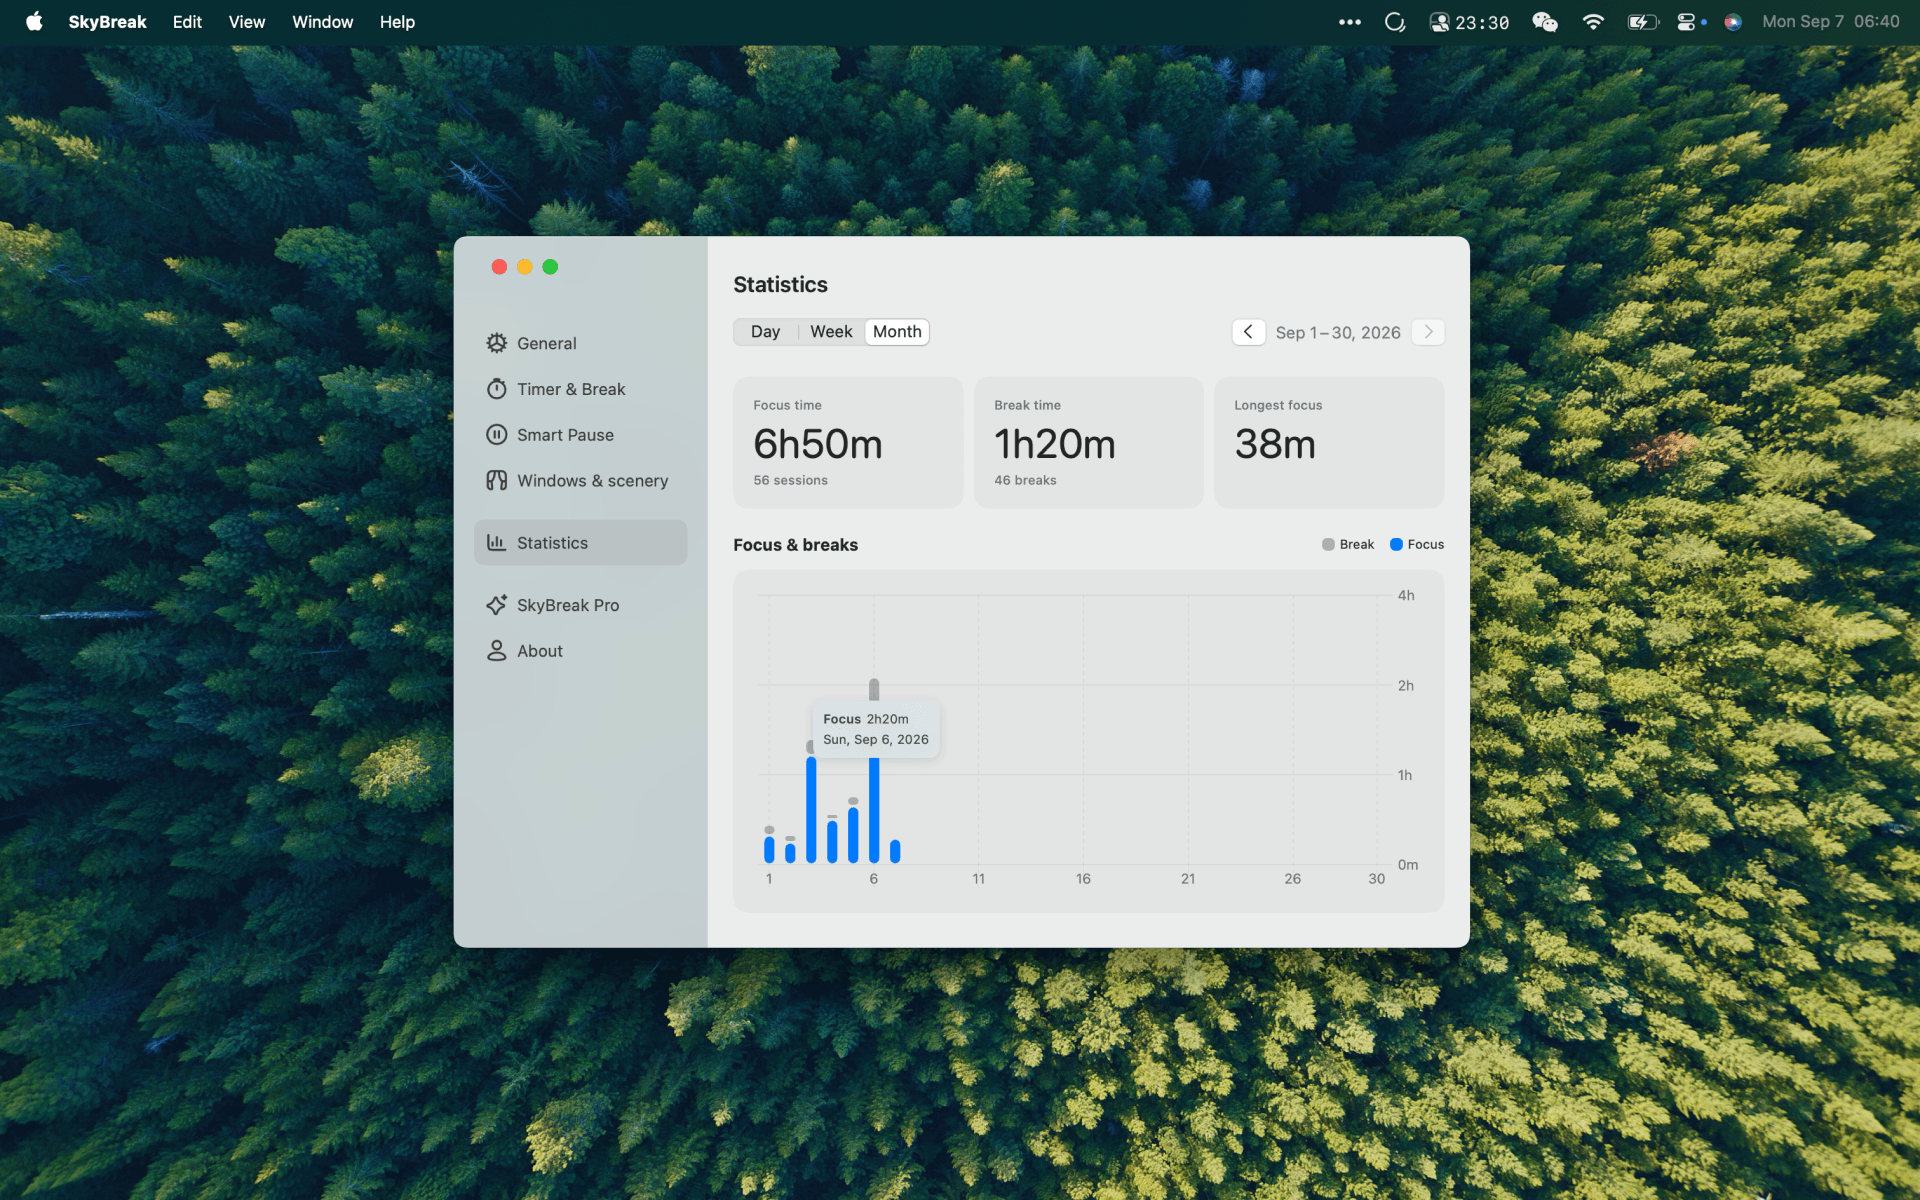Viewport: 1920px width, 1200px height.
Task: Click the "Longest focus" card label
Action: pyautogui.click(x=1278, y=405)
